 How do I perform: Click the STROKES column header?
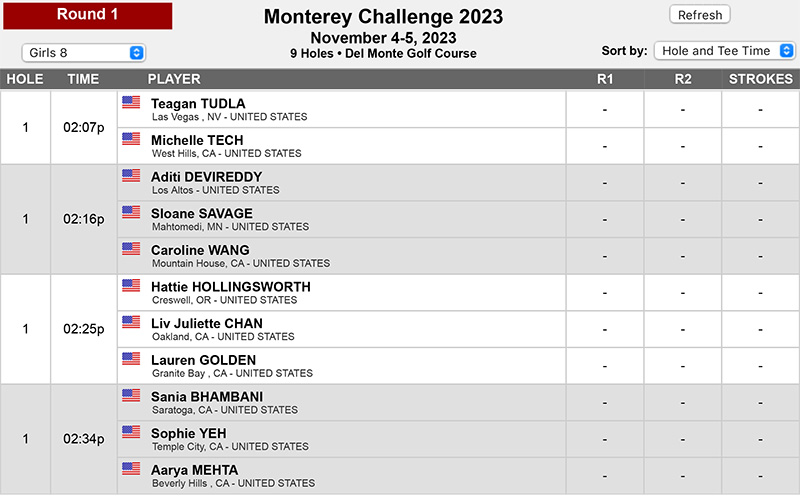click(x=760, y=79)
